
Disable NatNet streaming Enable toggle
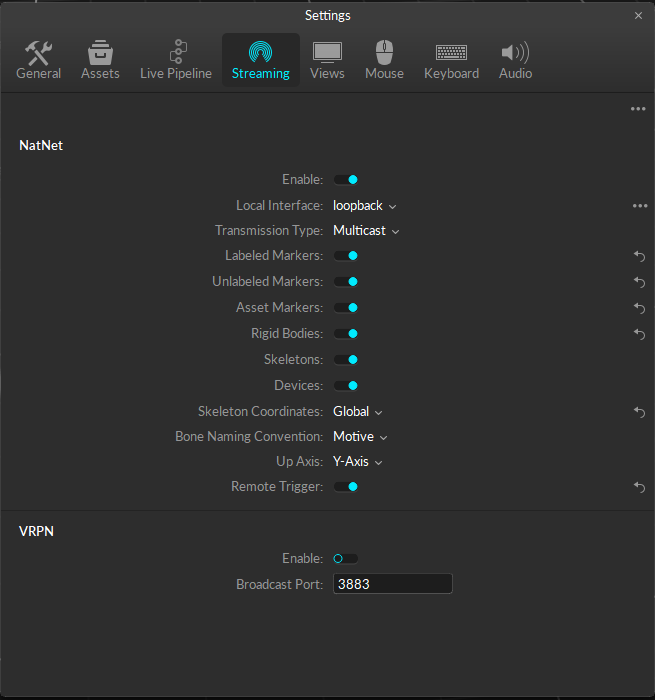[x=346, y=180]
